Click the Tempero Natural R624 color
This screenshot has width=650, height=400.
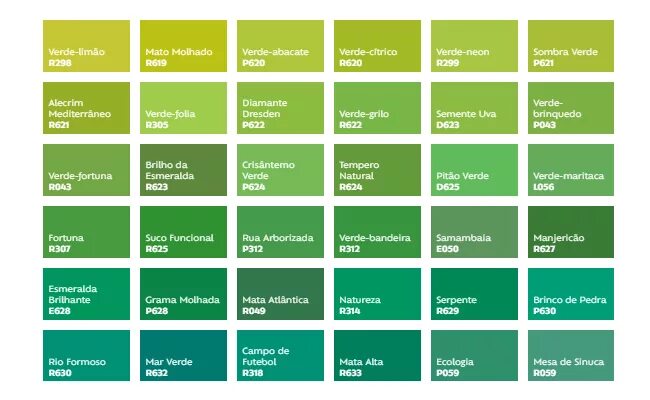tap(377, 170)
